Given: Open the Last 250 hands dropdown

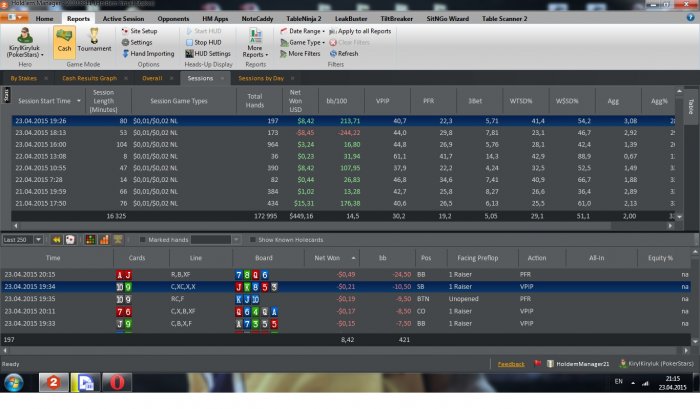Looking at the screenshot, I should 38,240.
